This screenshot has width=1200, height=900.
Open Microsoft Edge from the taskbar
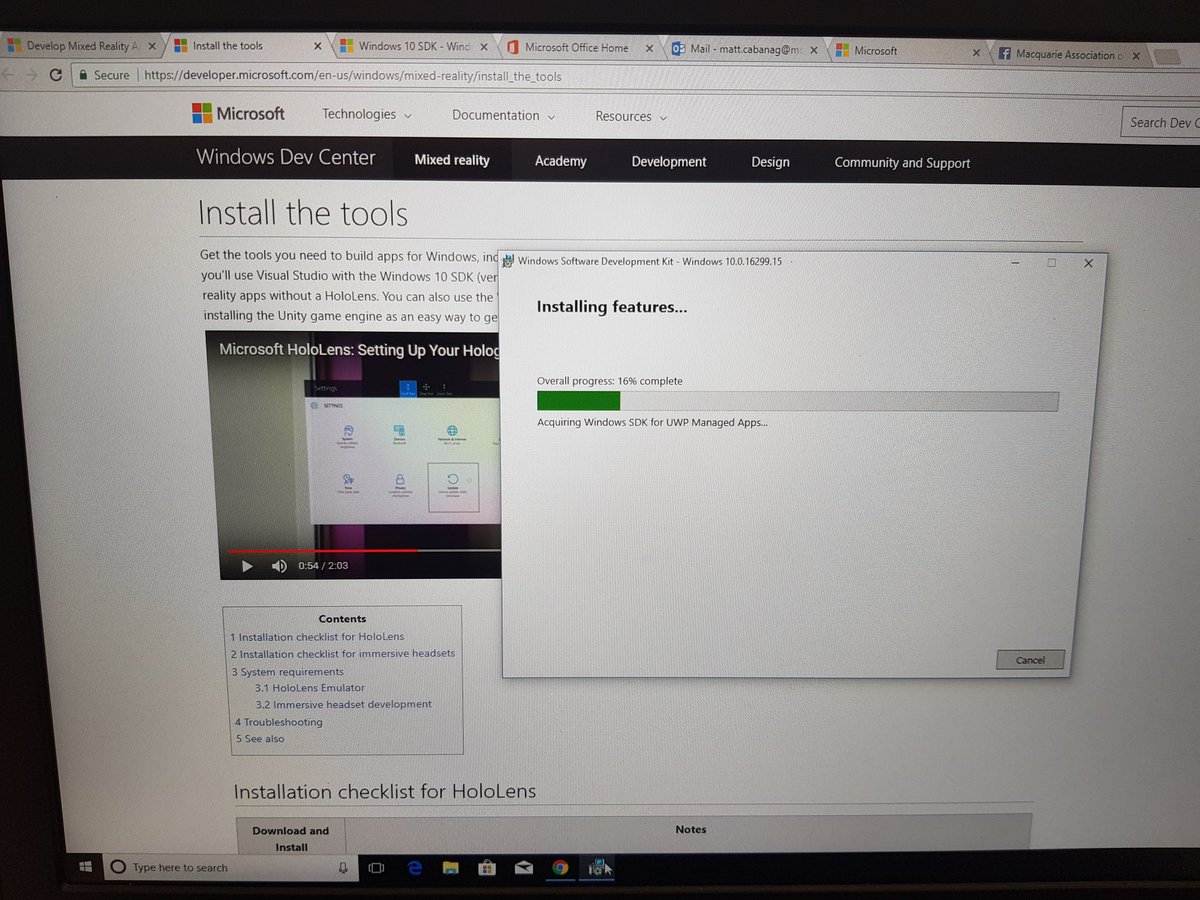tap(415, 868)
